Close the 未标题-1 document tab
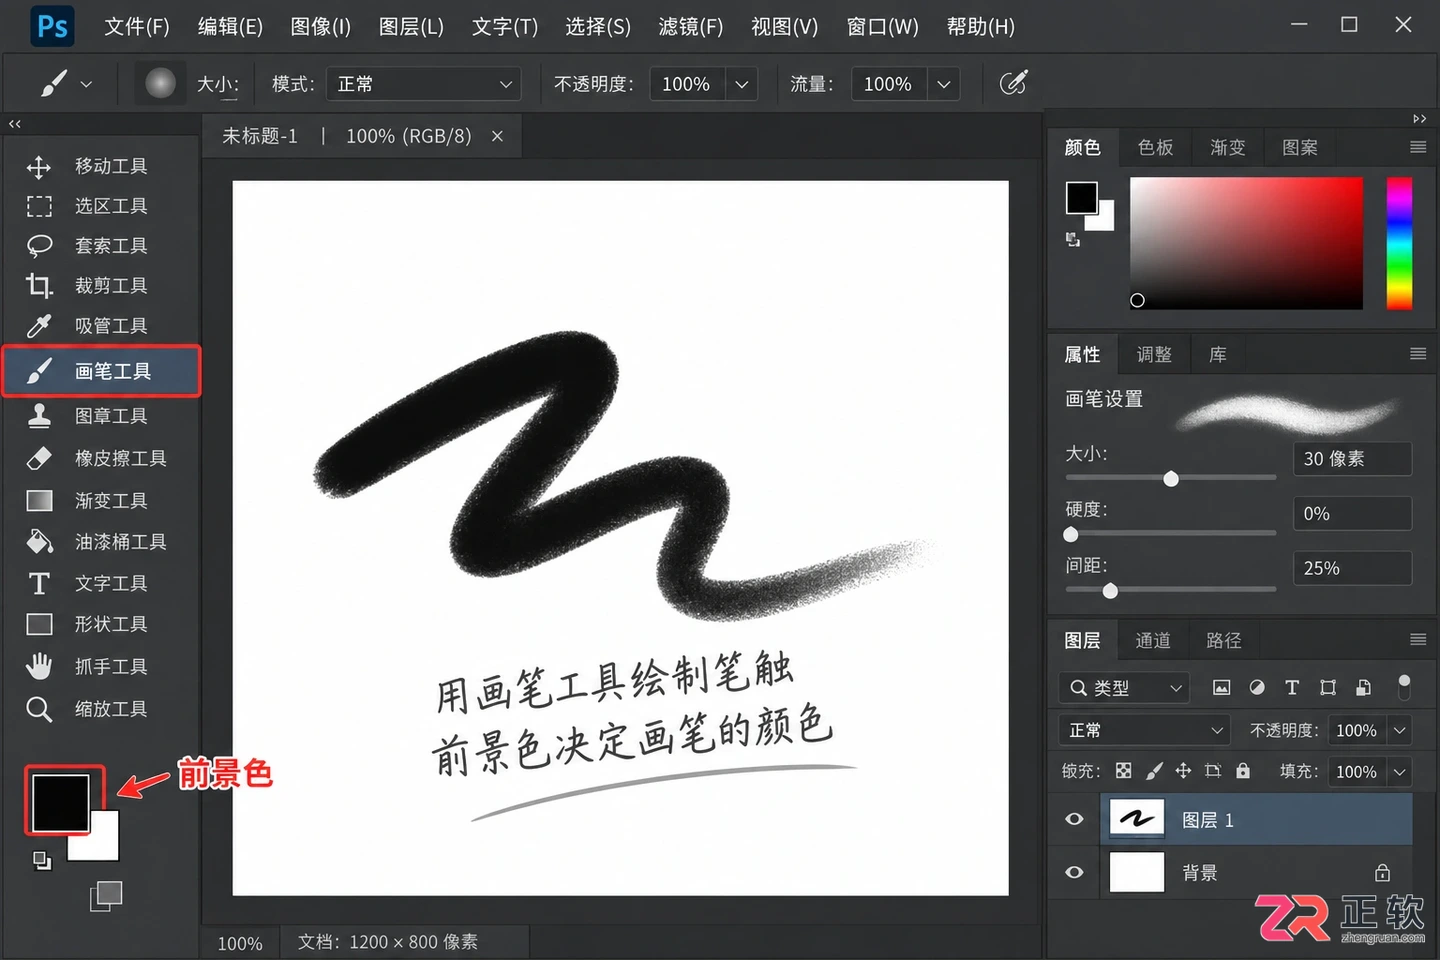 497,136
